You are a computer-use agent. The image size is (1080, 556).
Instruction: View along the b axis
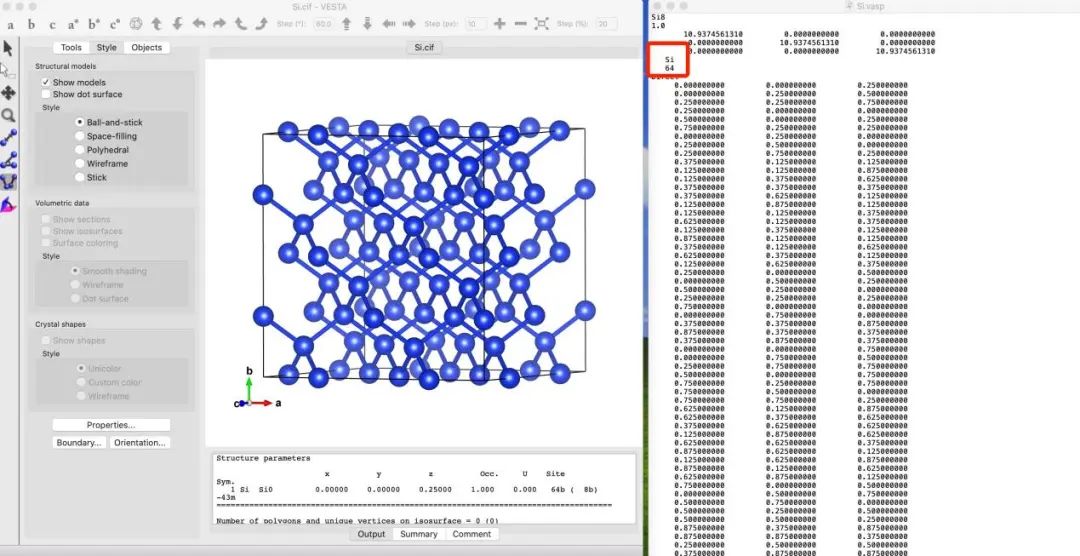click(x=31, y=24)
